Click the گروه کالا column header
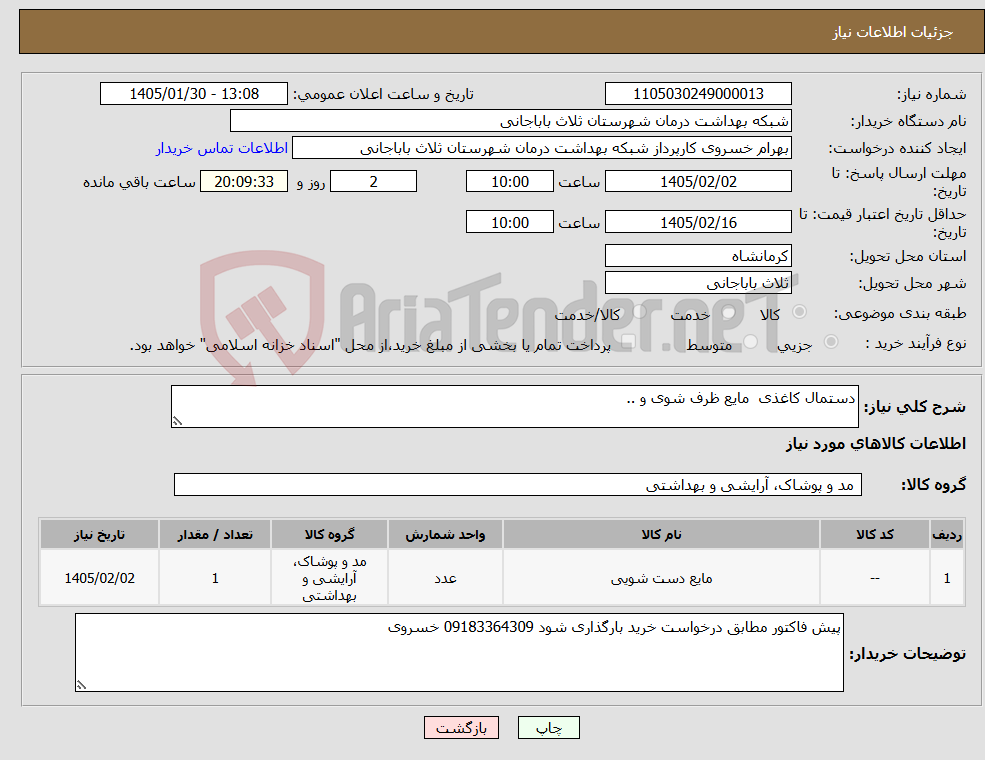 (x=329, y=534)
